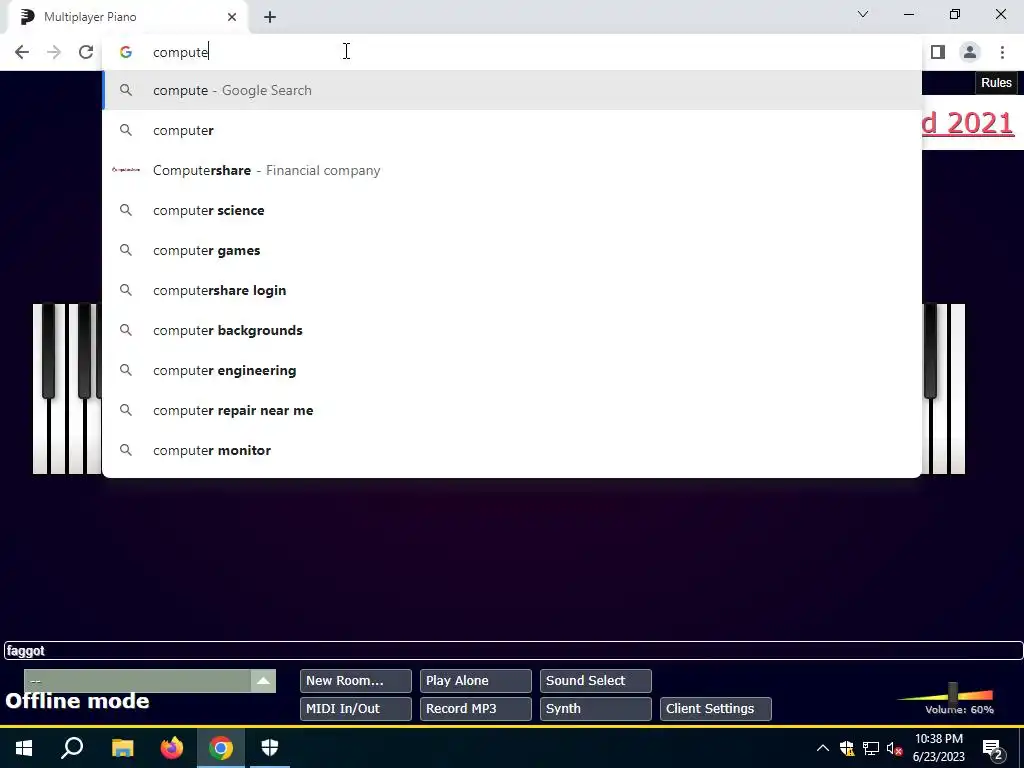Image resolution: width=1024 pixels, height=768 pixels.
Task: Switch to Chrome in taskbar
Action: coord(221,748)
